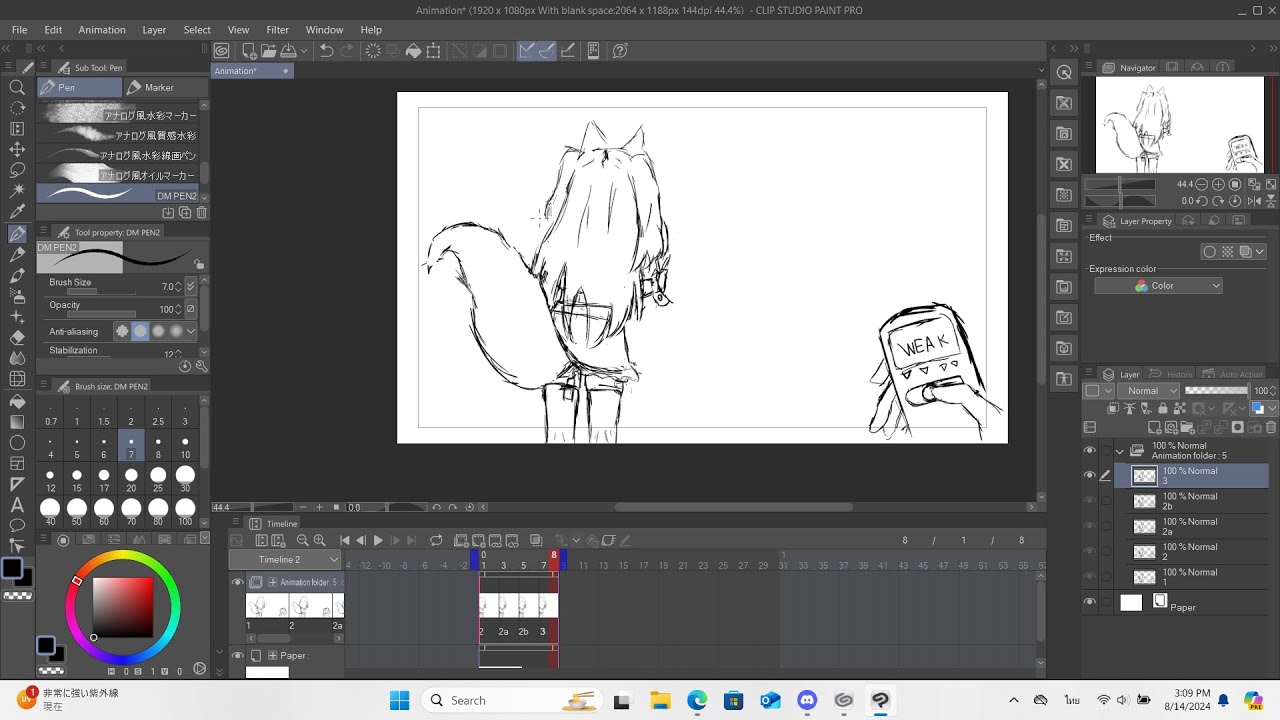The width and height of the screenshot is (1280, 720).
Task: Open Discord from the Windows taskbar
Action: pyautogui.click(x=806, y=700)
